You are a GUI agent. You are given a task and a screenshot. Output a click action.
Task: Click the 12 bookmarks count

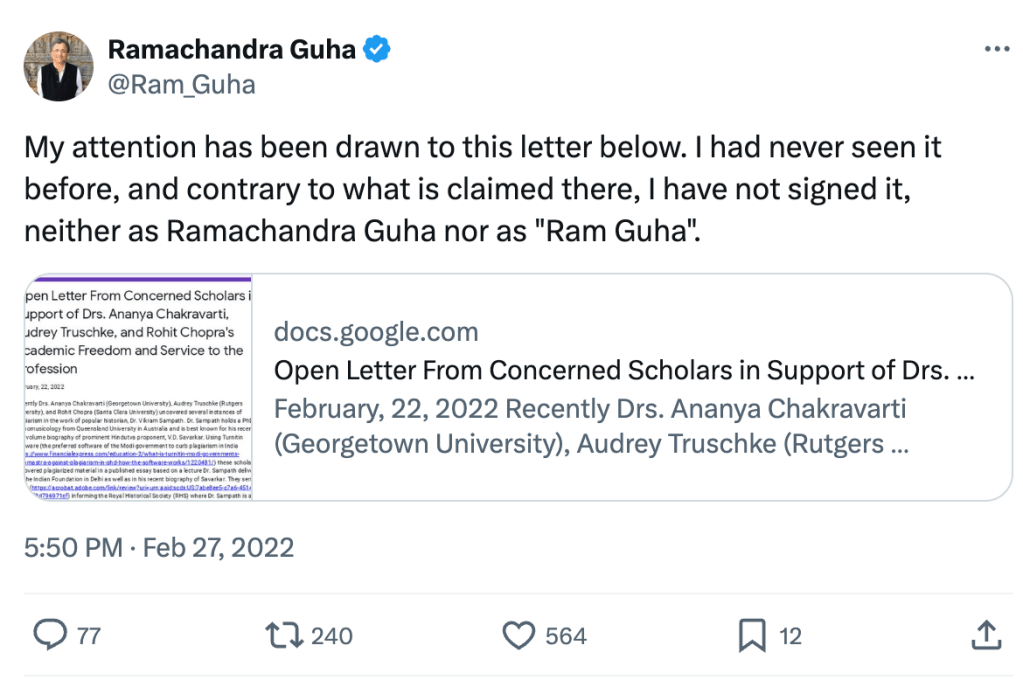(790, 636)
